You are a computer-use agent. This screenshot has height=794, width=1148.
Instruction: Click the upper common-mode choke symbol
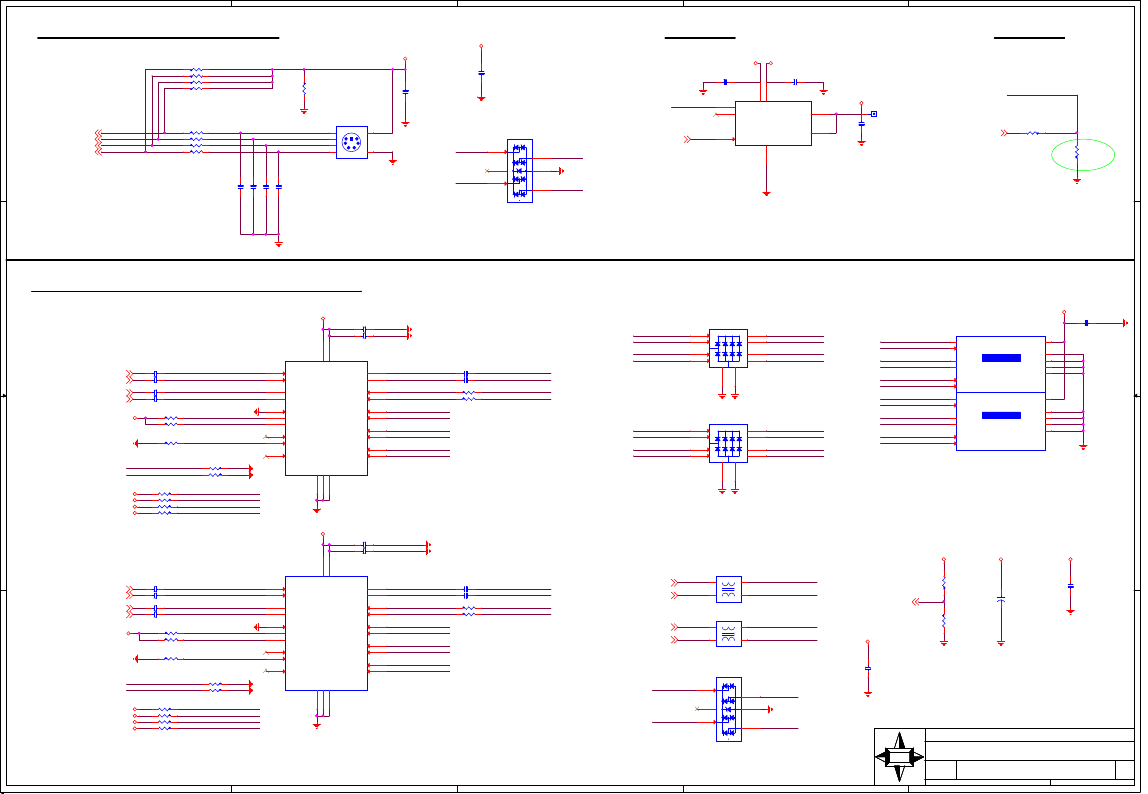(728, 590)
